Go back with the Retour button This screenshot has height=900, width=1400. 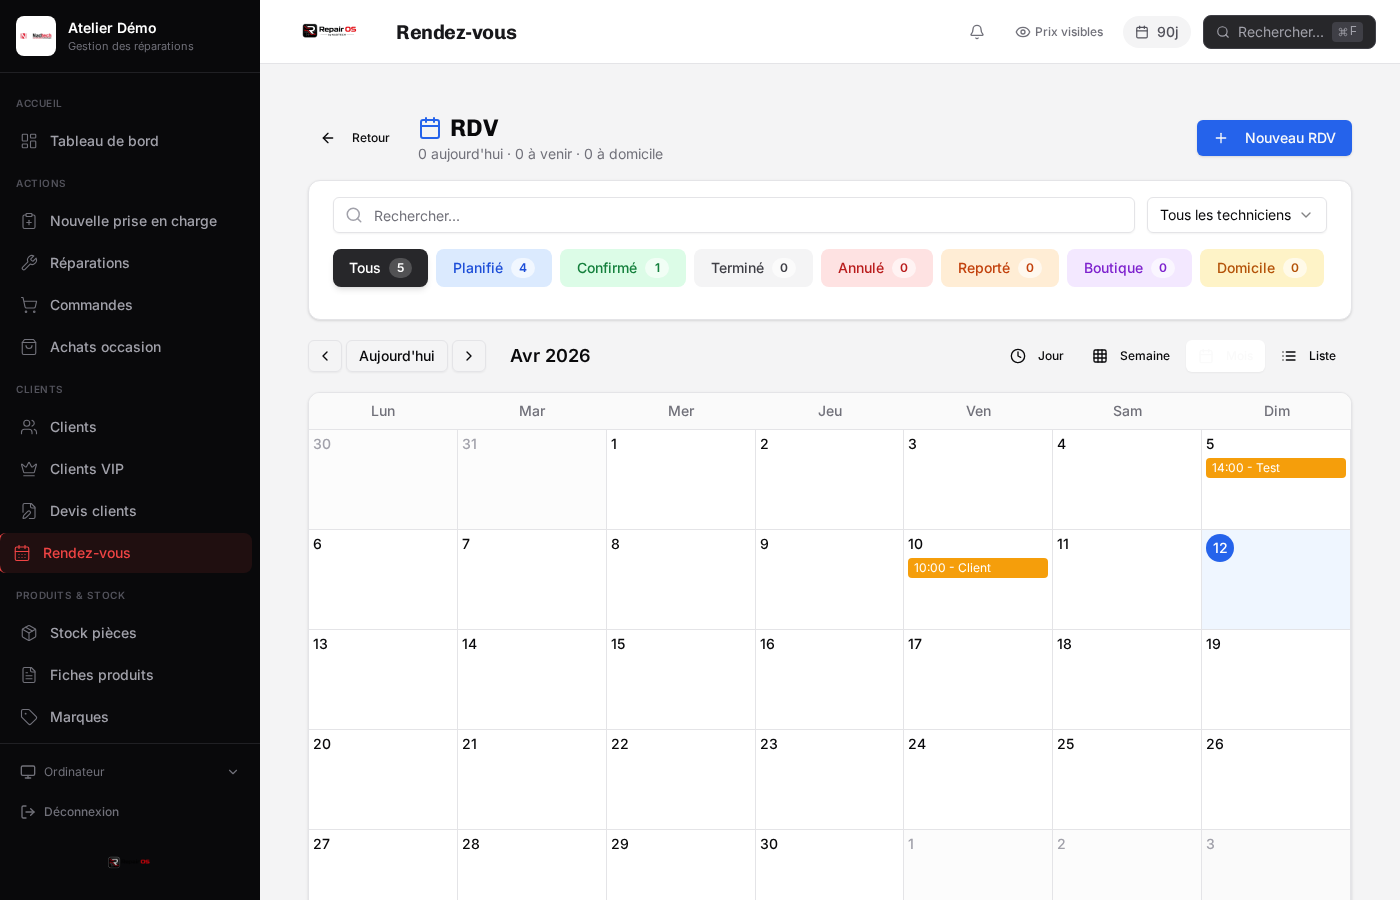(x=355, y=138)
